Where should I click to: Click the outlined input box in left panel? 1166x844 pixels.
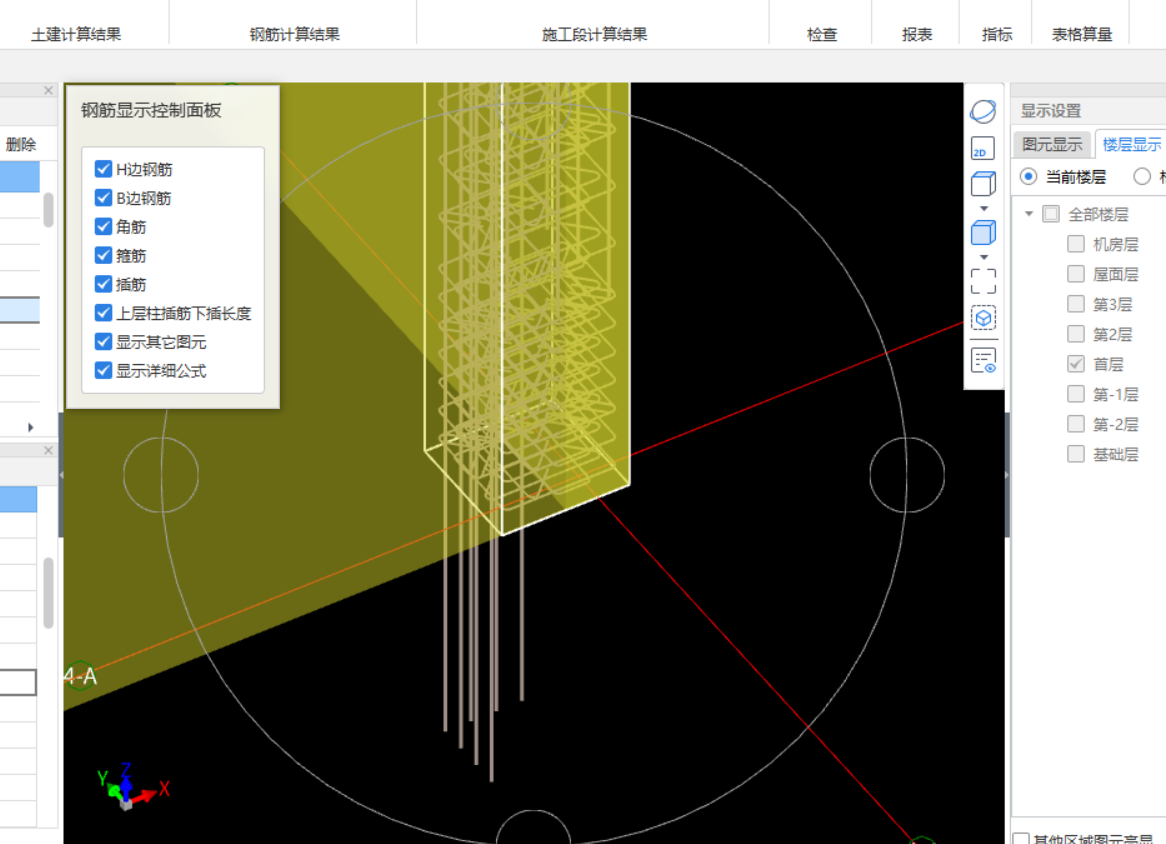click(x=18, y=682)
